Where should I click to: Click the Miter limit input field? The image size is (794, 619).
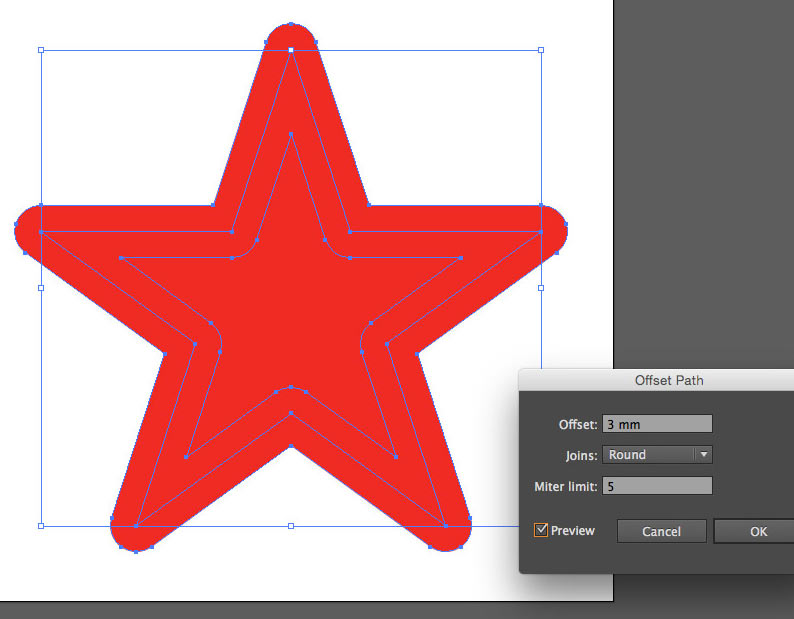657,486
